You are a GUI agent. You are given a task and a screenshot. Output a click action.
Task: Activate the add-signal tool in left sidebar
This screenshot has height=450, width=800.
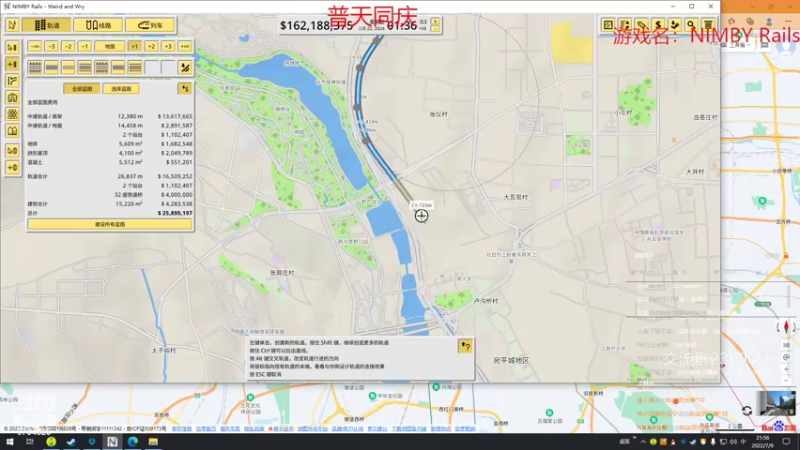(x=12, y=167)
